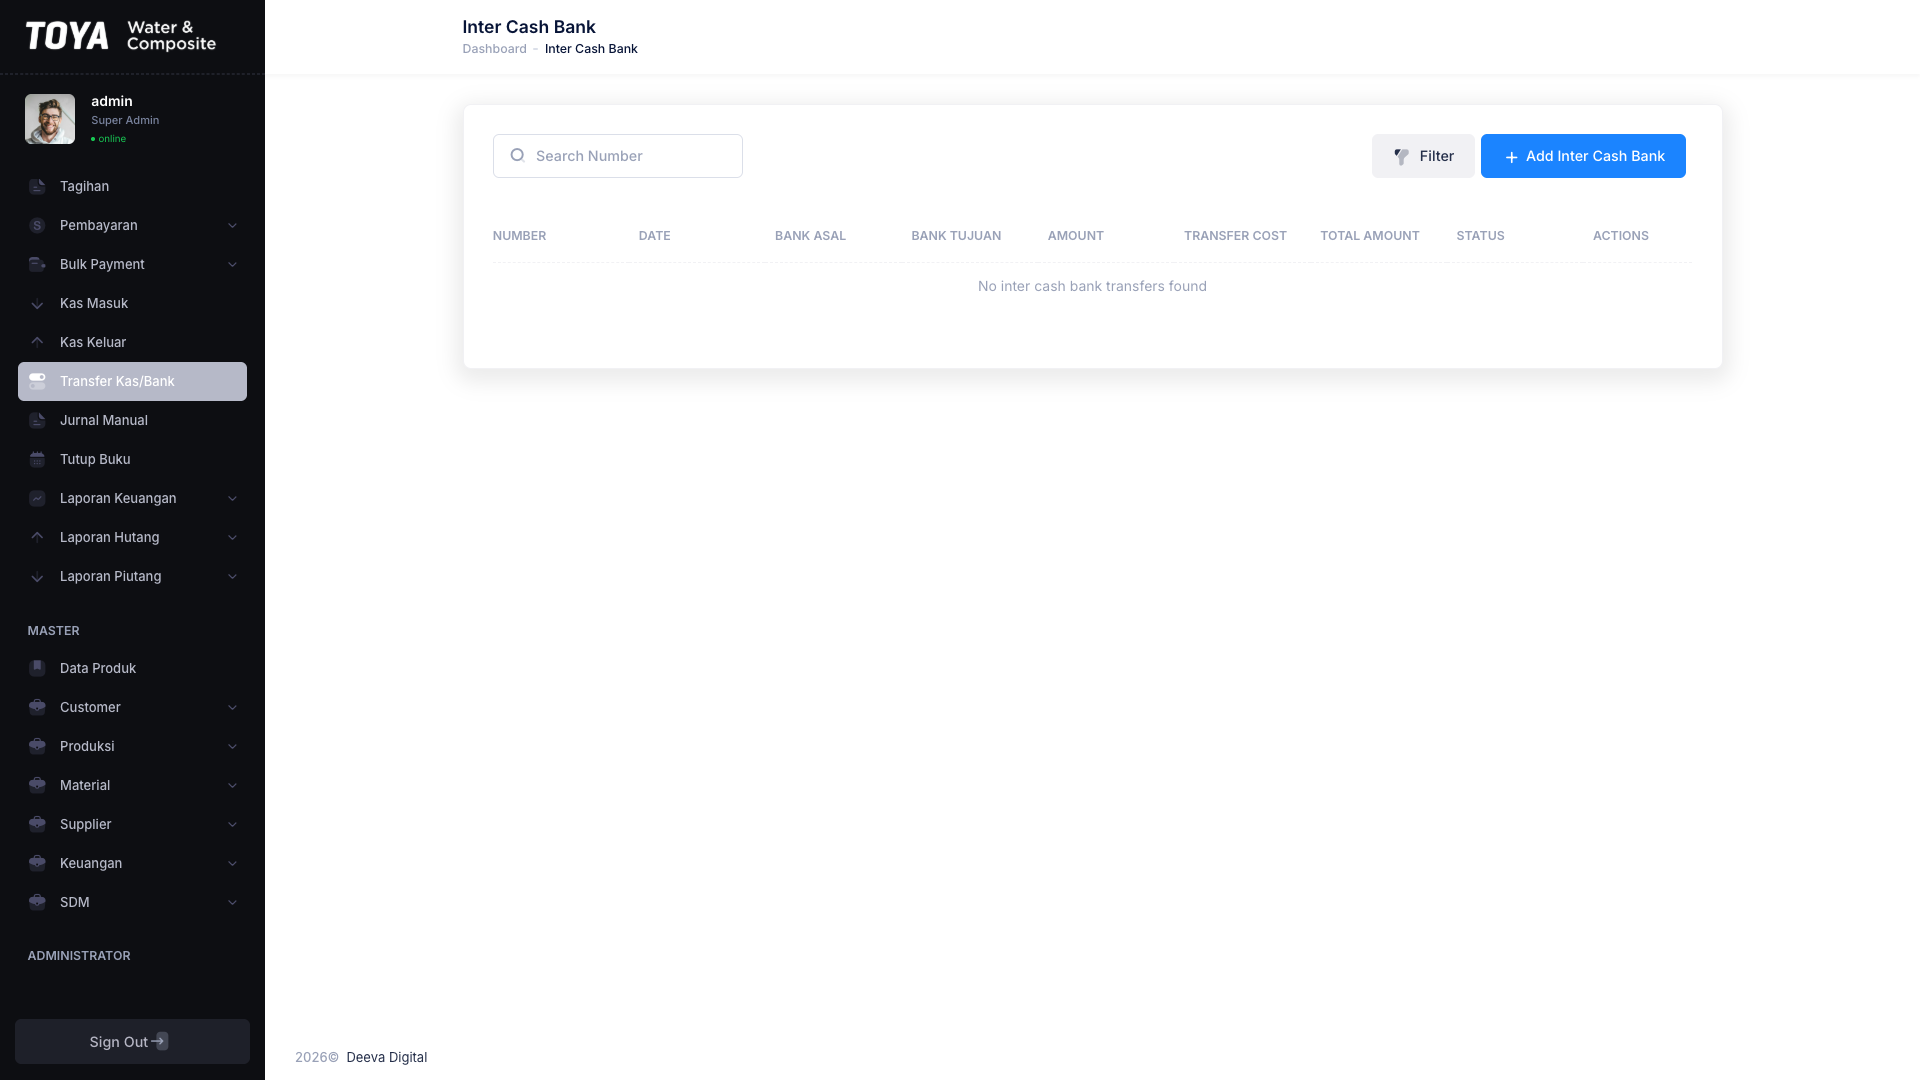Click the SDM sidebar icon
Screen dimensions: 1920x1080
click(x=37, y=903)
